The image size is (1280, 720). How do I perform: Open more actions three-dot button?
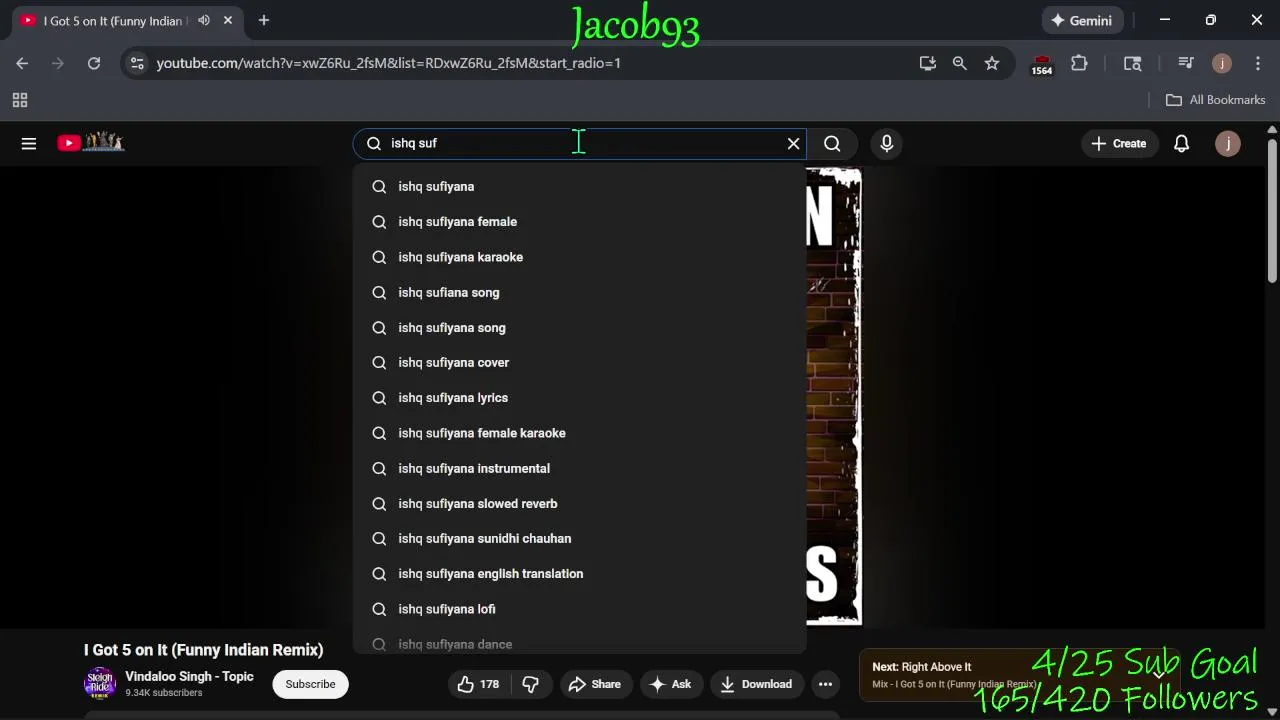click(825, 684)
